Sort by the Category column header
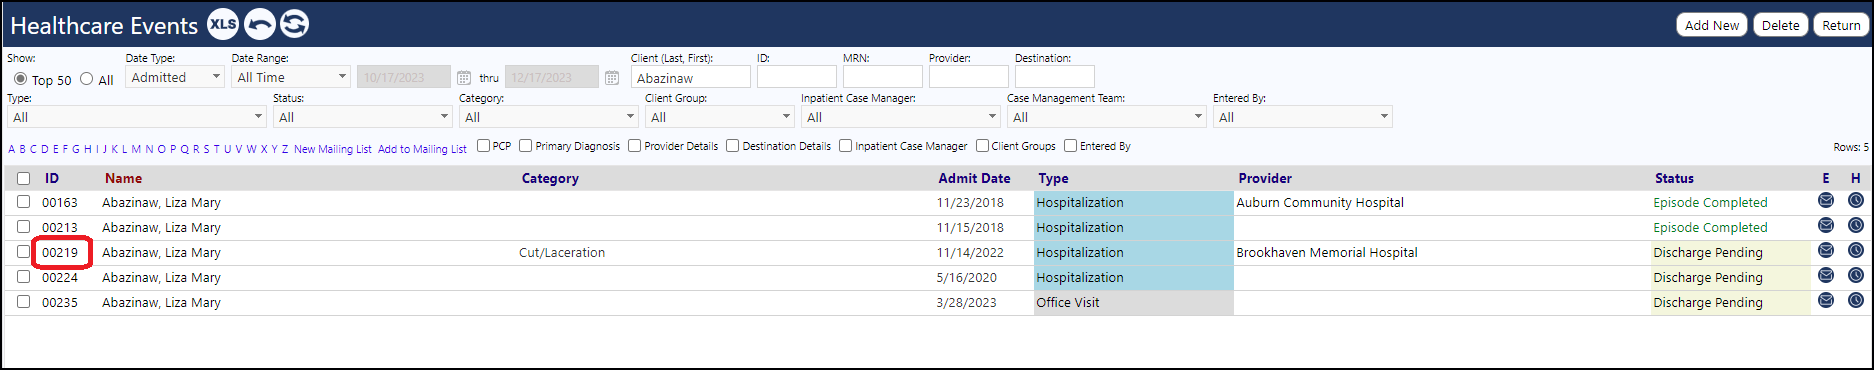 550,178
